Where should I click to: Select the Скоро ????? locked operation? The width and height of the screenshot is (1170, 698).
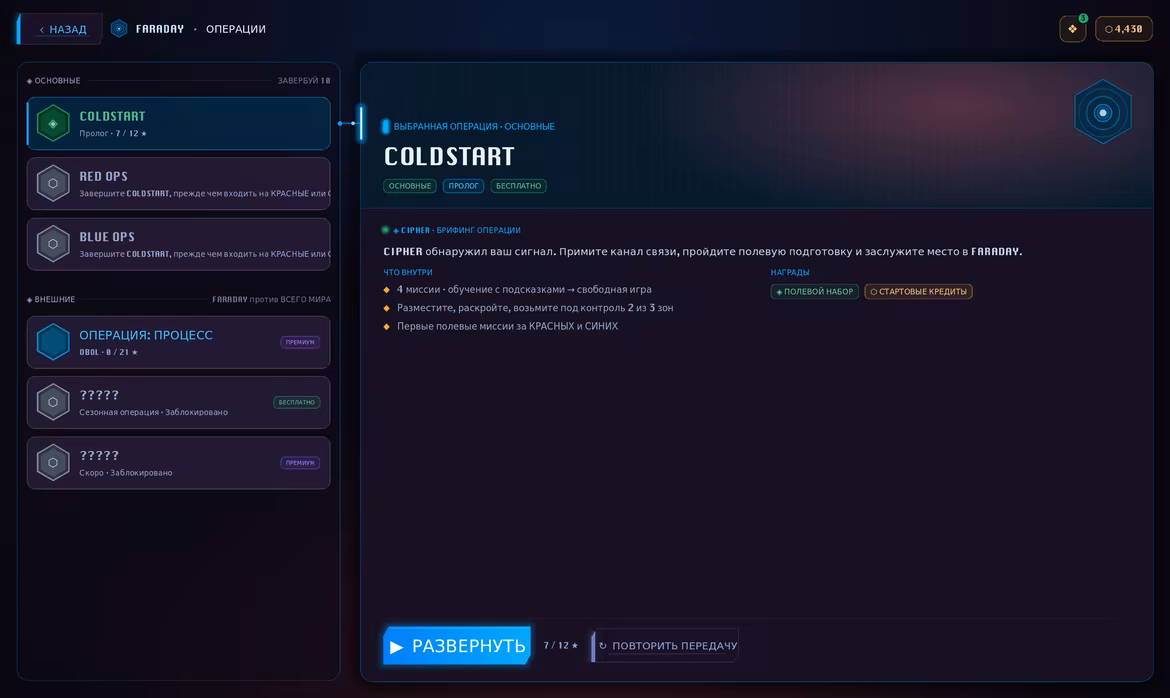[178, 463]
